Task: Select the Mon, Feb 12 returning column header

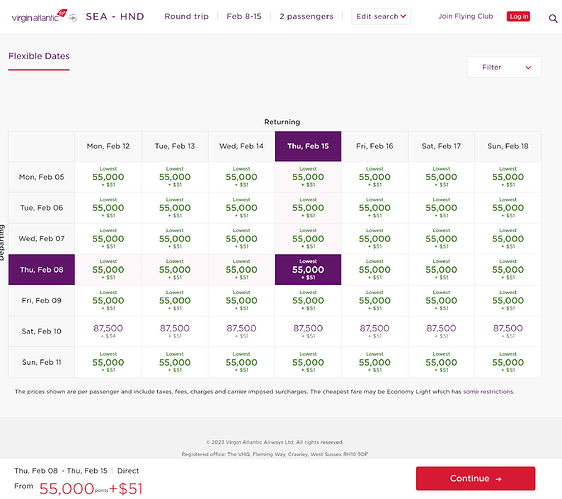Action: [108, 146]
